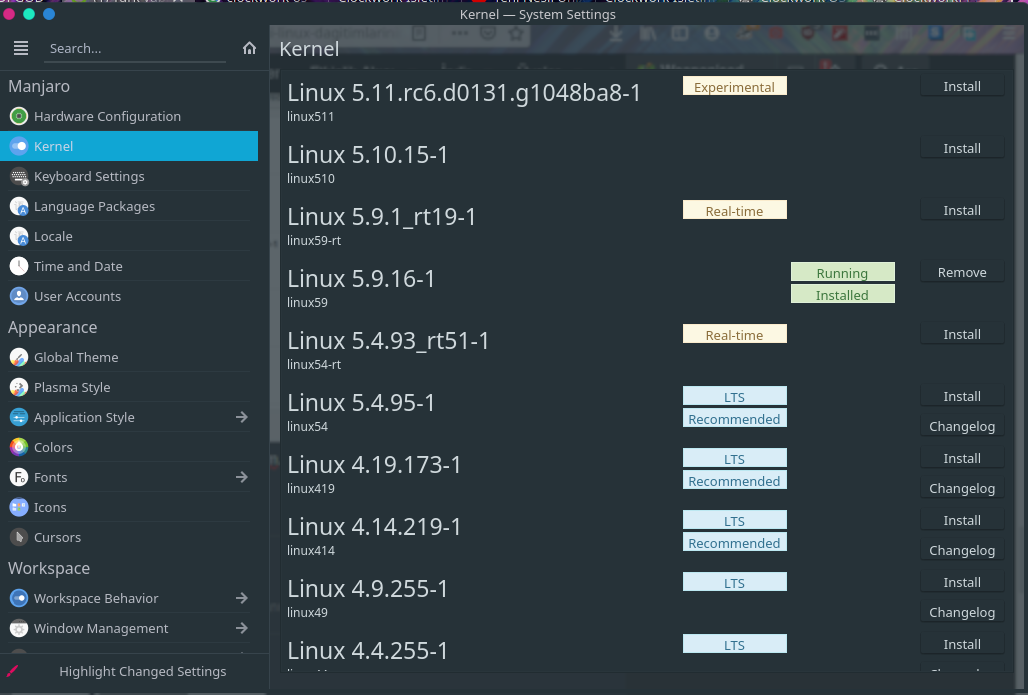This screenshot has height=695, width=1028.
Task: Select the User Accounts icon
Action: 19,296
